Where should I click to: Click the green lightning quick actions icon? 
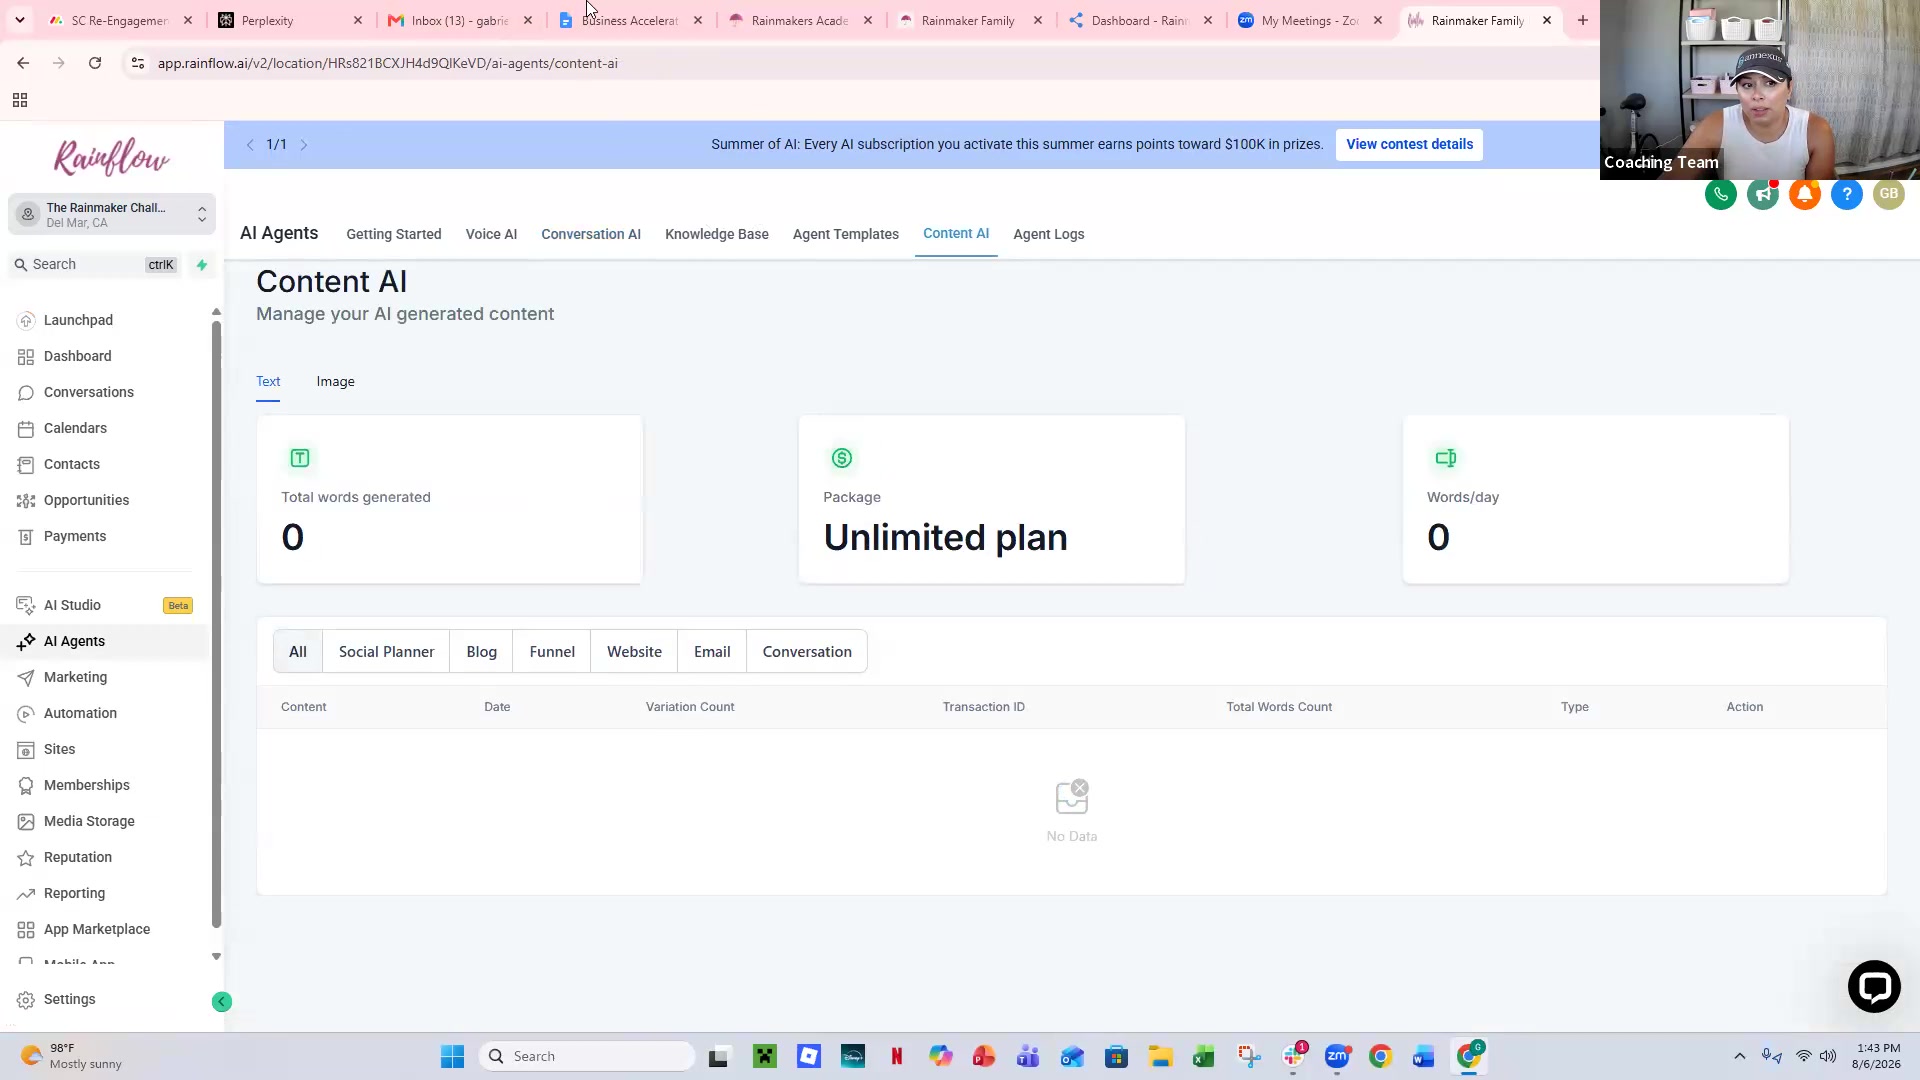(x=202, y=265)
